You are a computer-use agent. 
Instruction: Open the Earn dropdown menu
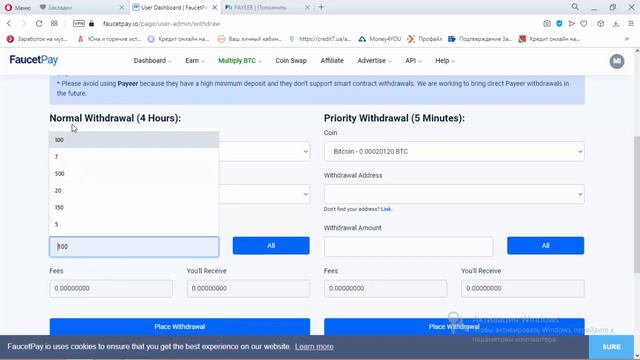point(195,60)
